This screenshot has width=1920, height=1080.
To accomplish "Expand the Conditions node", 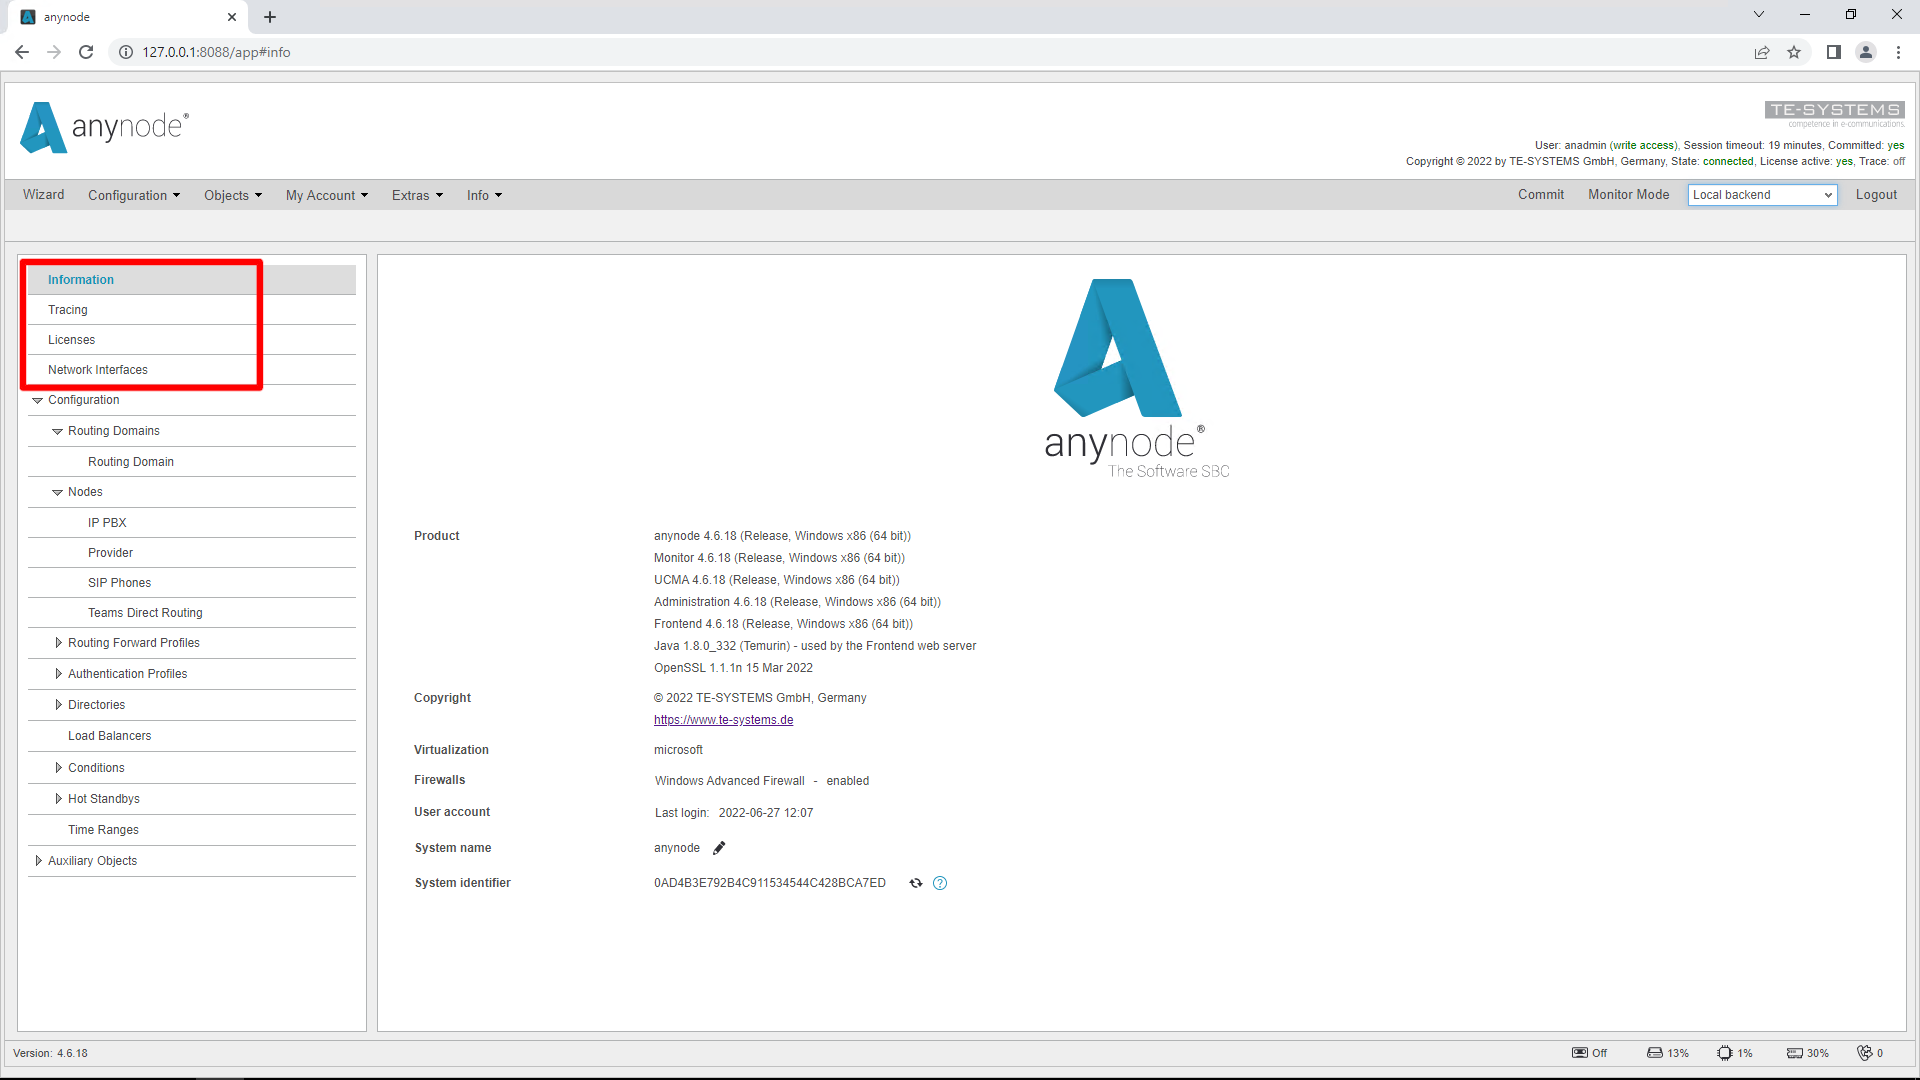I will click(58, 768).
